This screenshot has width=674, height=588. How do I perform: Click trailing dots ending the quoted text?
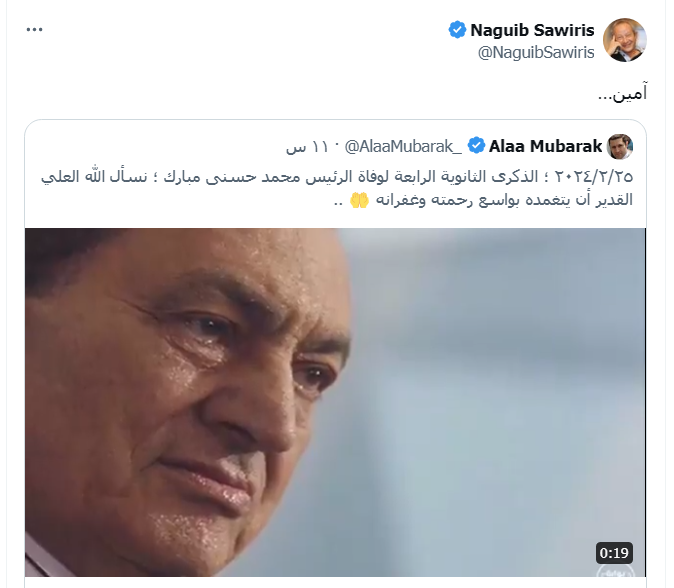tap(340, 199)
